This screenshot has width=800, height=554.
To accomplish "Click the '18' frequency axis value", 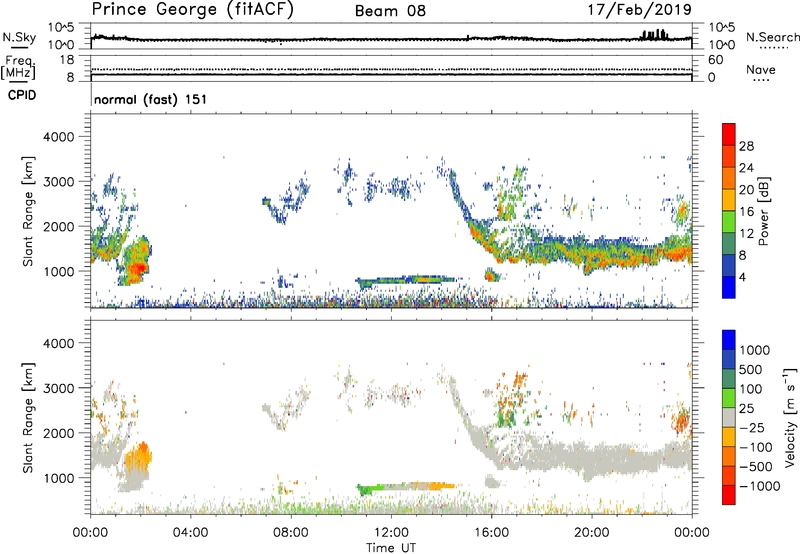I will tap(67, 60).
